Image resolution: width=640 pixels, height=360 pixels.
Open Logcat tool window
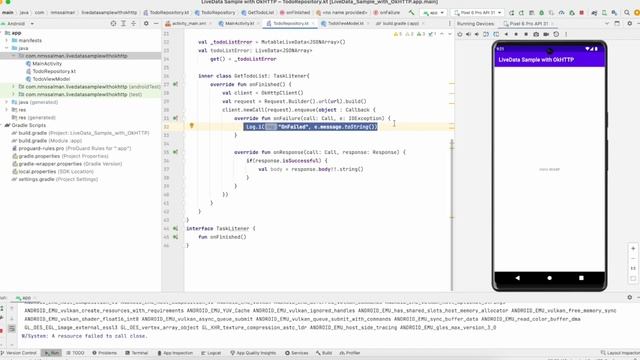(x=211, y=353)
